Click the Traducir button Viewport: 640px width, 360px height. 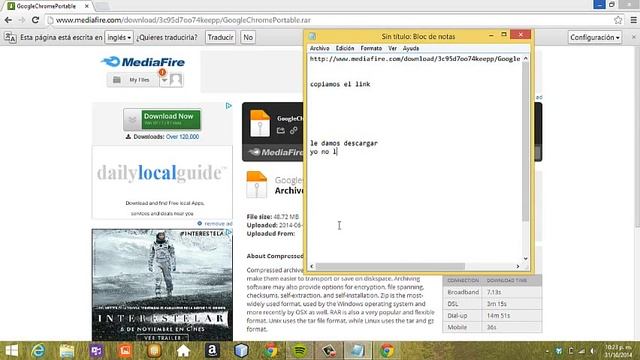[220, 37]
